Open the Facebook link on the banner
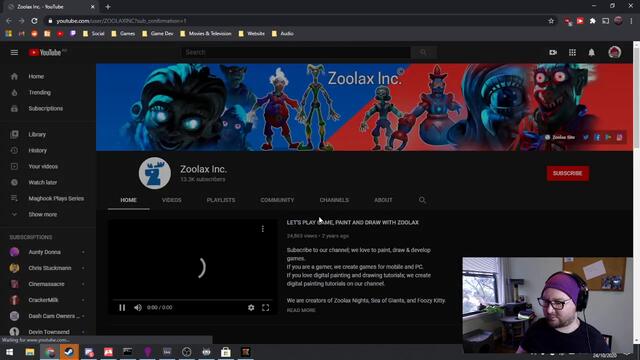 (x=597, y=137)
